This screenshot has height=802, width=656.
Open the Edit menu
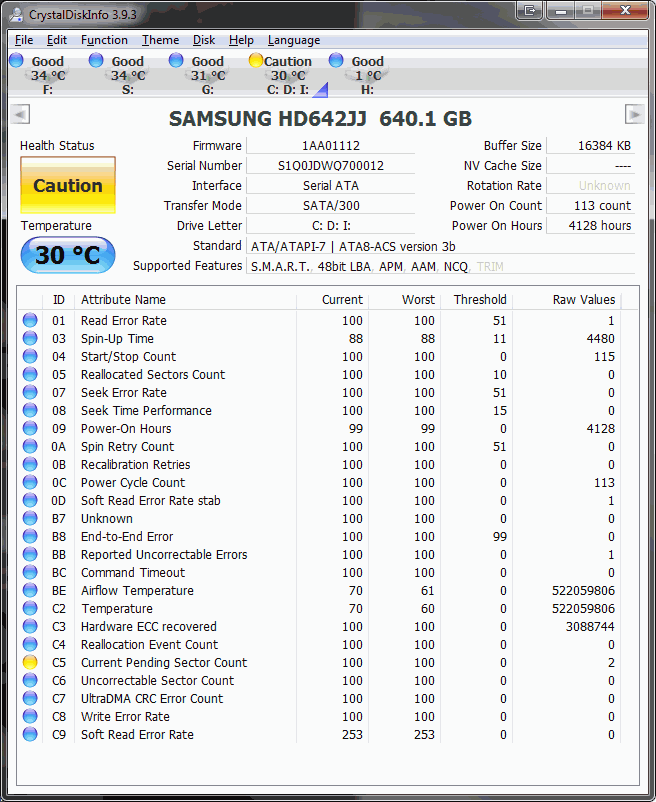(57, 40)
